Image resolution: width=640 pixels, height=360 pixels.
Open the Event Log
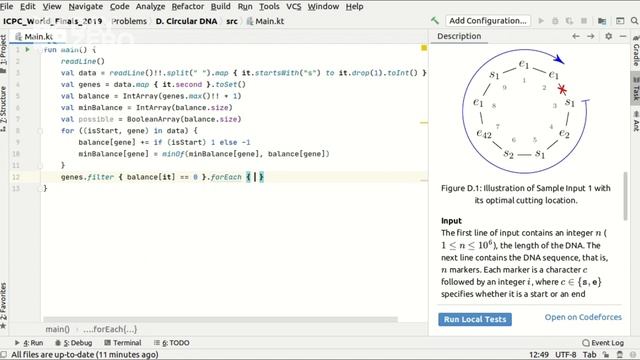pyautogui.click(x=603, y=343)
